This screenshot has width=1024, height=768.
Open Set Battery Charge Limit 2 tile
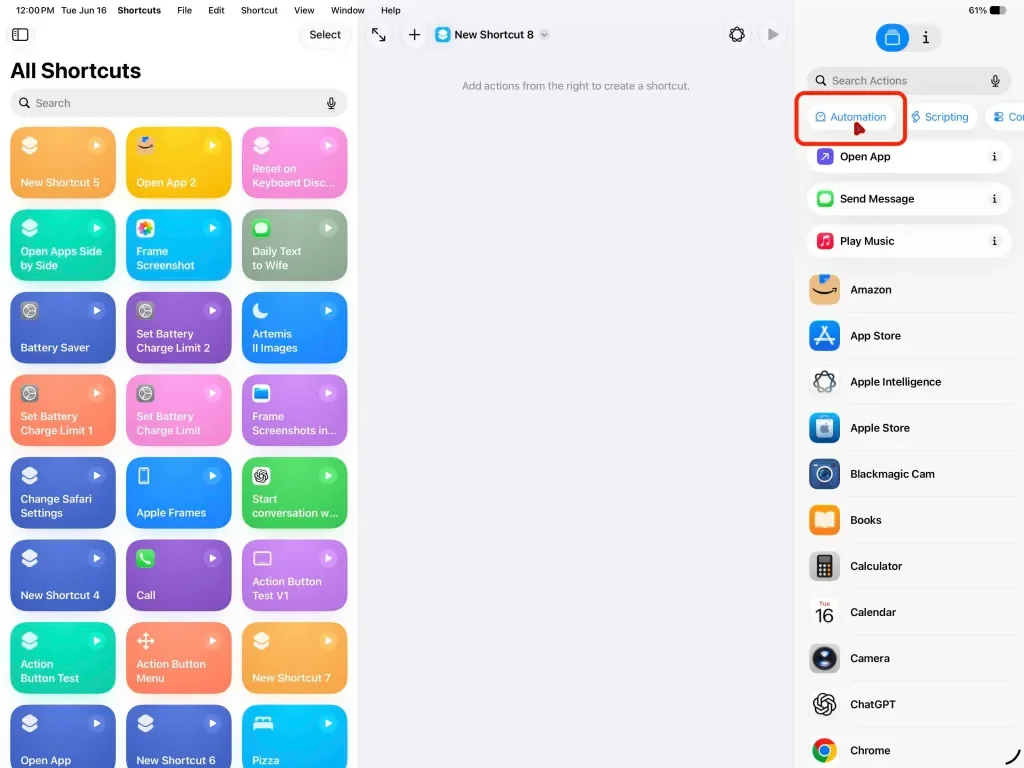(x=178, y=328)
